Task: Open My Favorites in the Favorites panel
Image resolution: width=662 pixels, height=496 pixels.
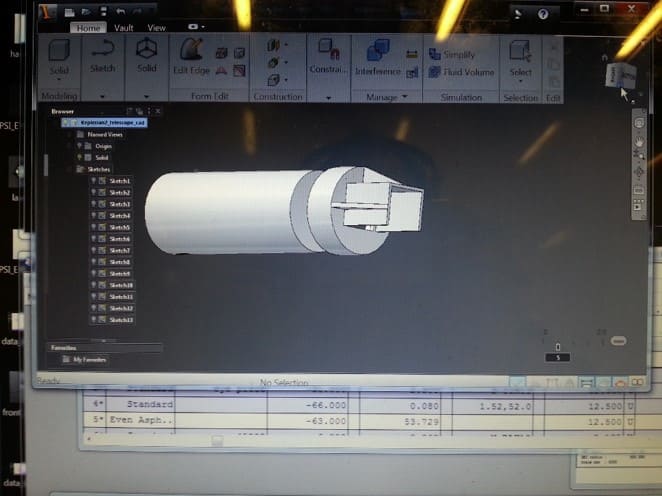Action: tap(84, 358)
